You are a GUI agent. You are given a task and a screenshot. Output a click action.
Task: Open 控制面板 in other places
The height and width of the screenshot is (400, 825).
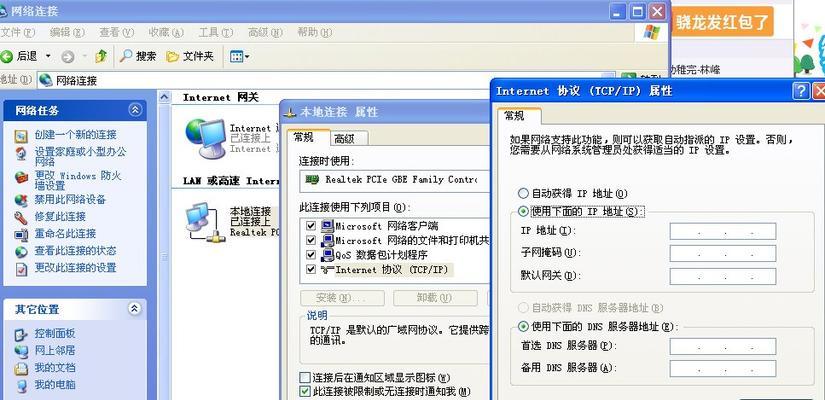(x=55, y=333)
